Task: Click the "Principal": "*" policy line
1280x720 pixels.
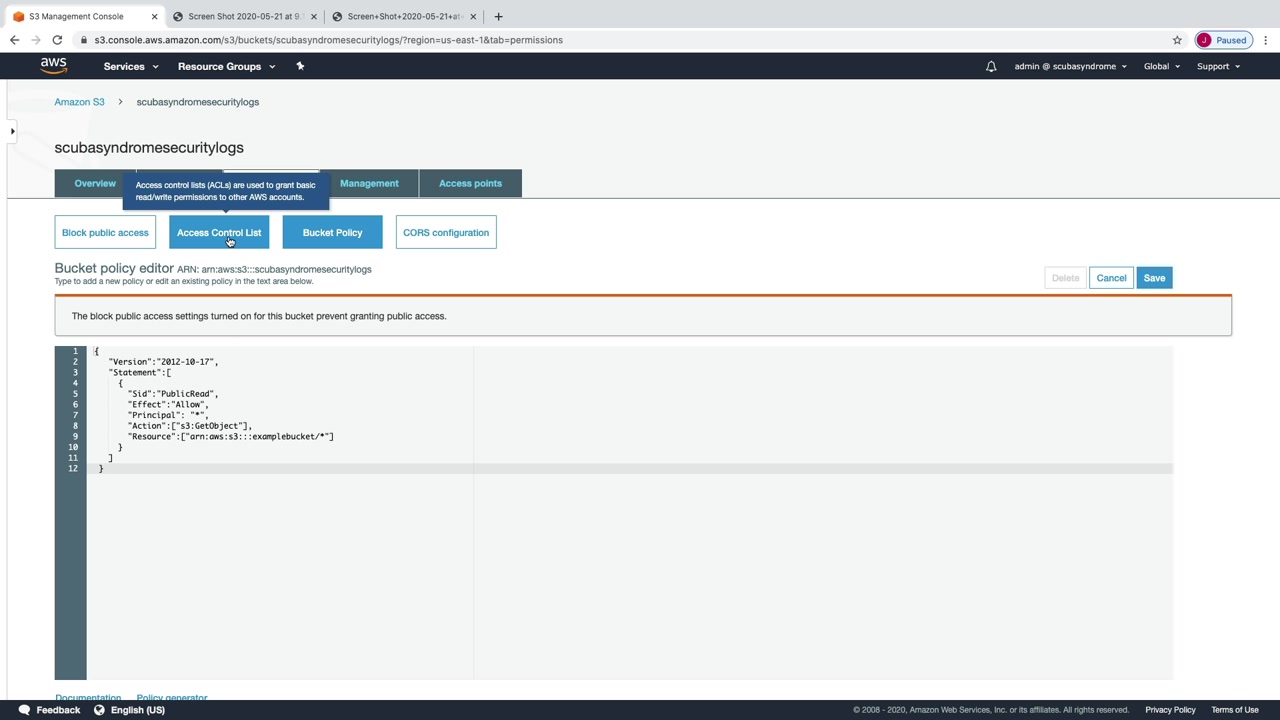Action: click(168, 415)
